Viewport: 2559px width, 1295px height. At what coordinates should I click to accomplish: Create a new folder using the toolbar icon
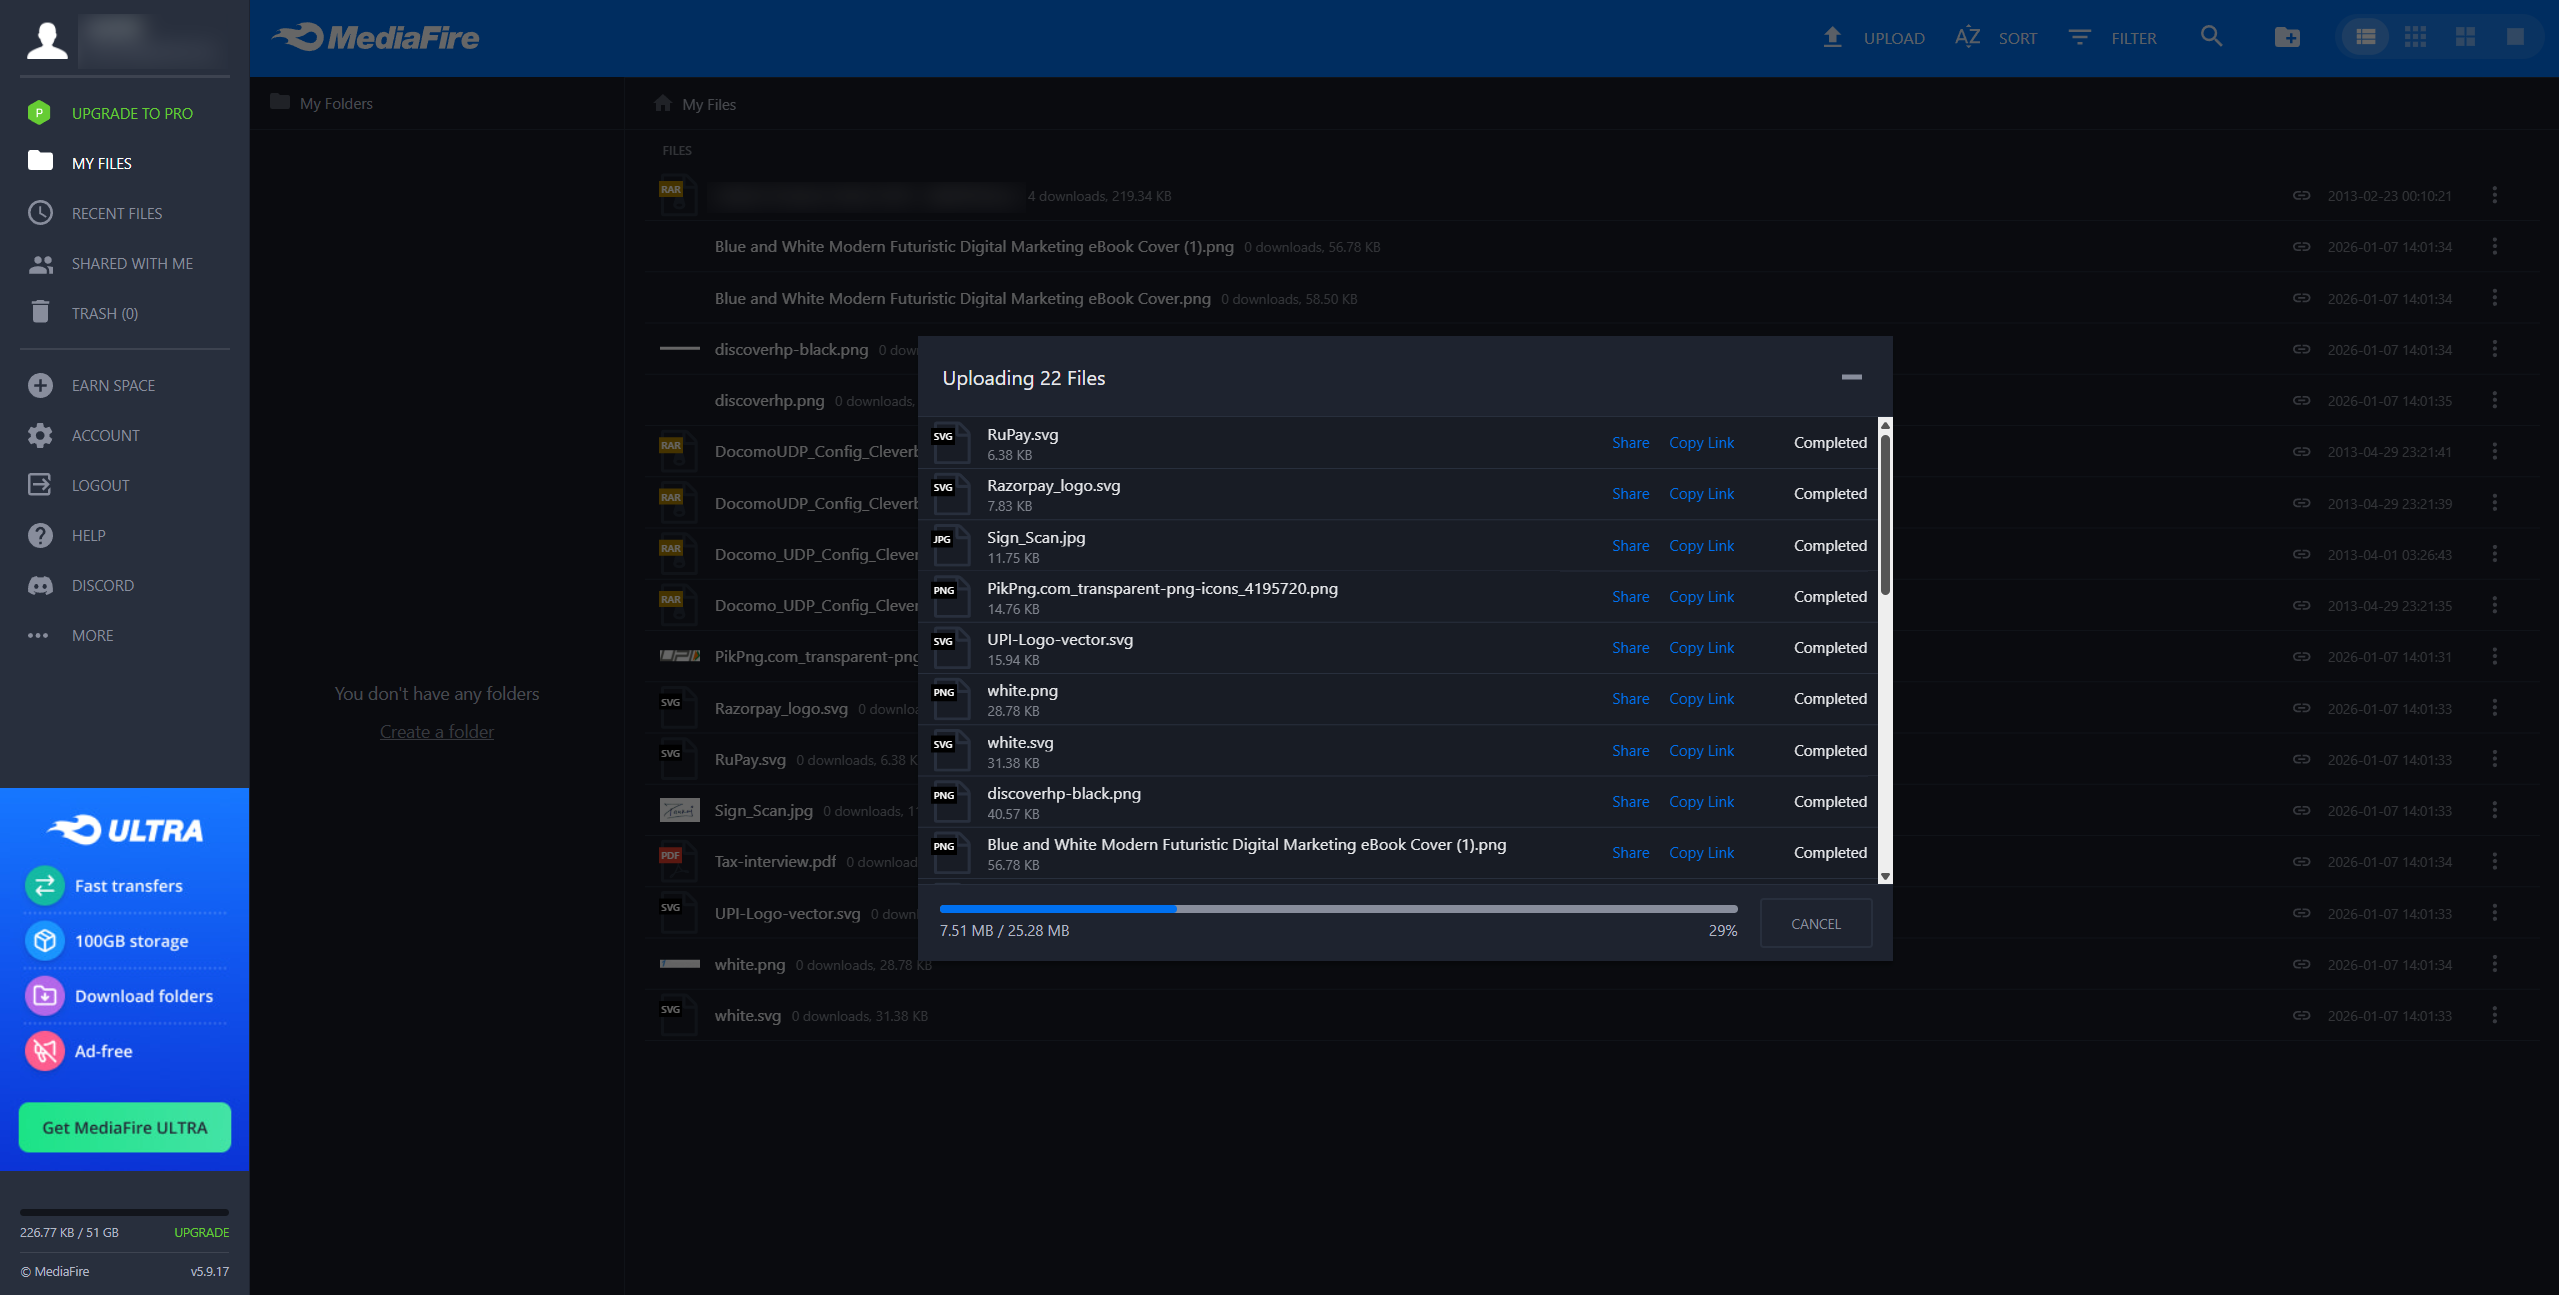2286,37
